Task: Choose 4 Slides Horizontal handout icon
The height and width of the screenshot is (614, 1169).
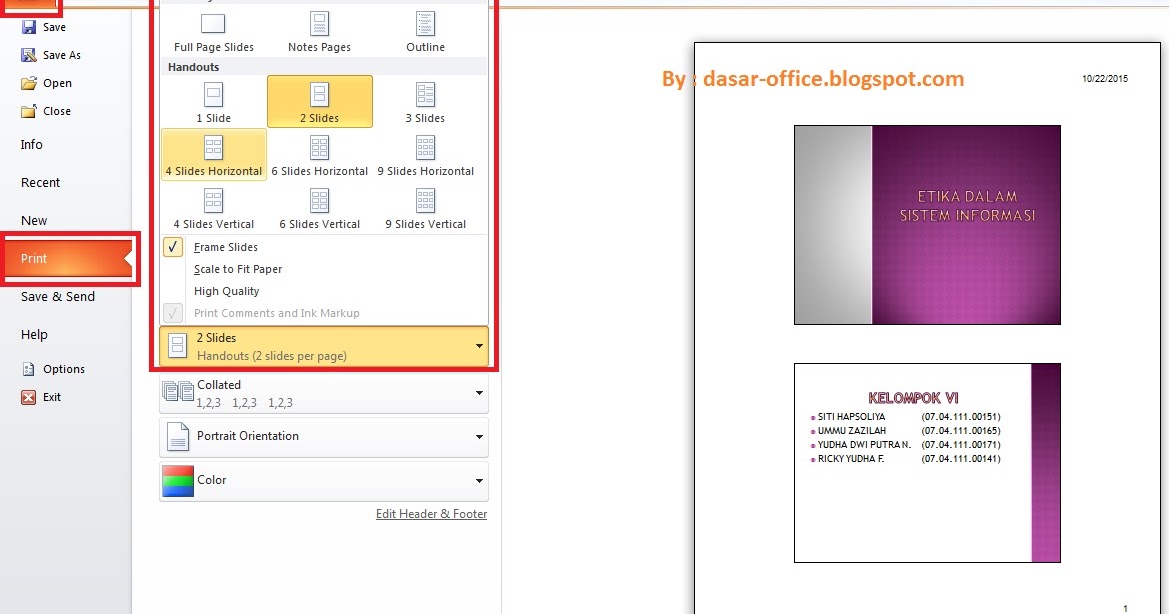Action: [x=213, y=148]
